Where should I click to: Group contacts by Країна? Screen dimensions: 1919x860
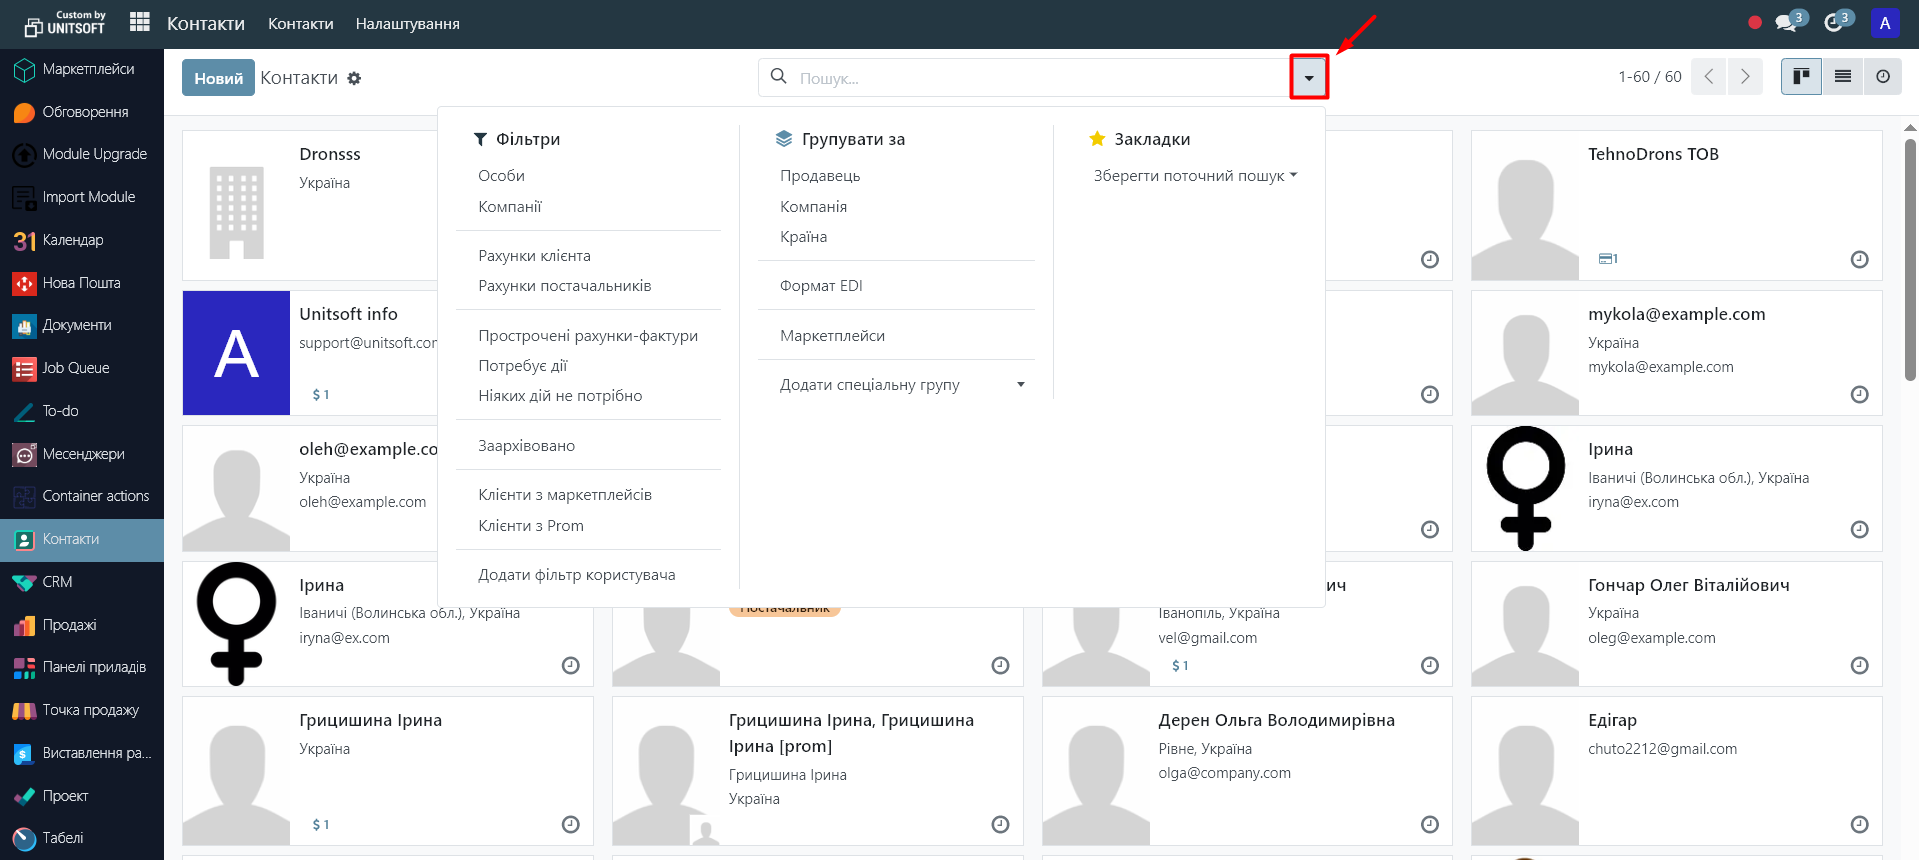click(x=803, y=237)
